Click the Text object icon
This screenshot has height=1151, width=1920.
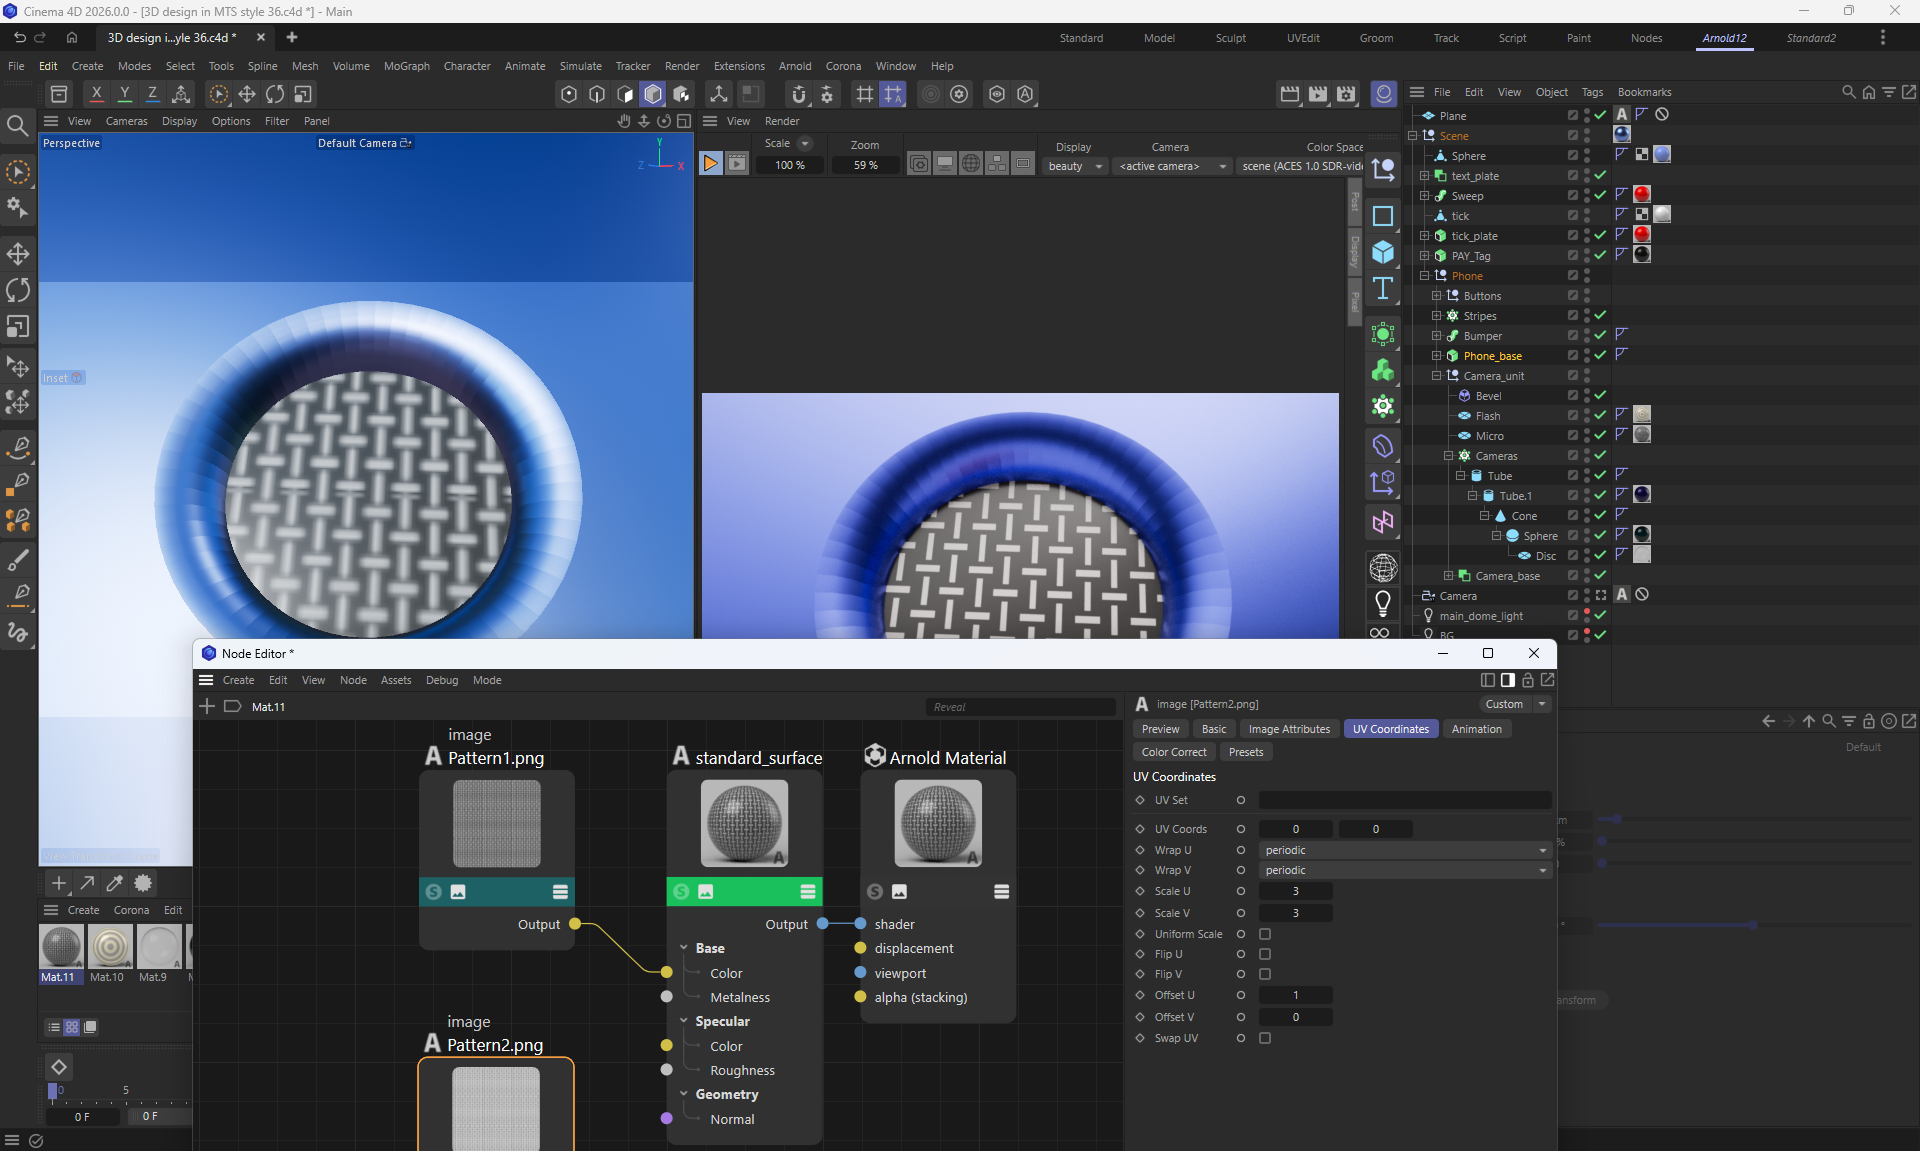click(1383, 289)
